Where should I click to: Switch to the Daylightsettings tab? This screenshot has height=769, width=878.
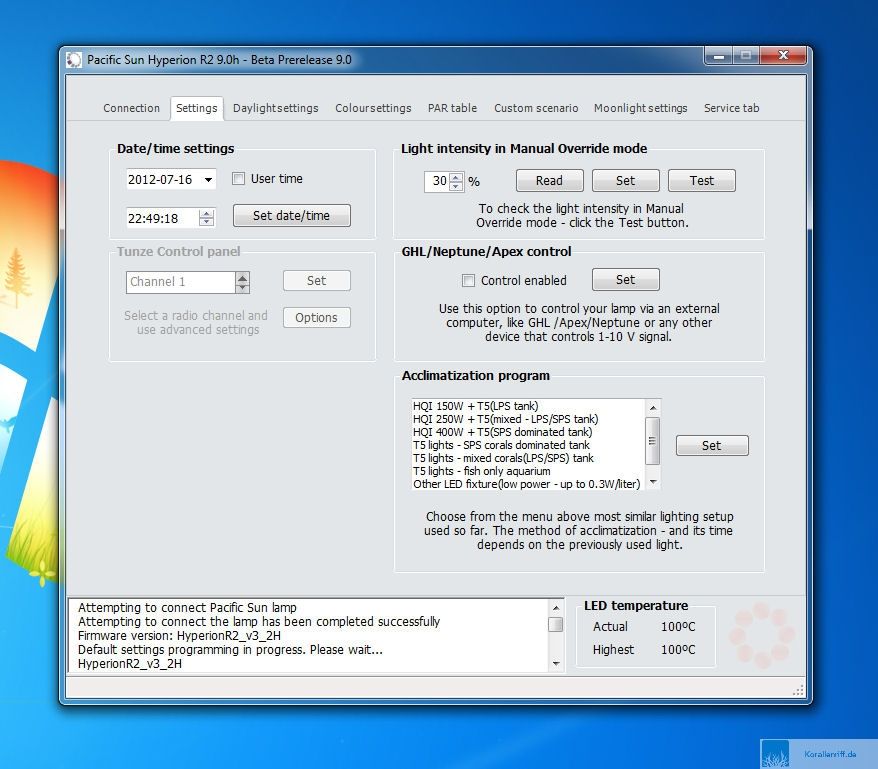[275, 108]
